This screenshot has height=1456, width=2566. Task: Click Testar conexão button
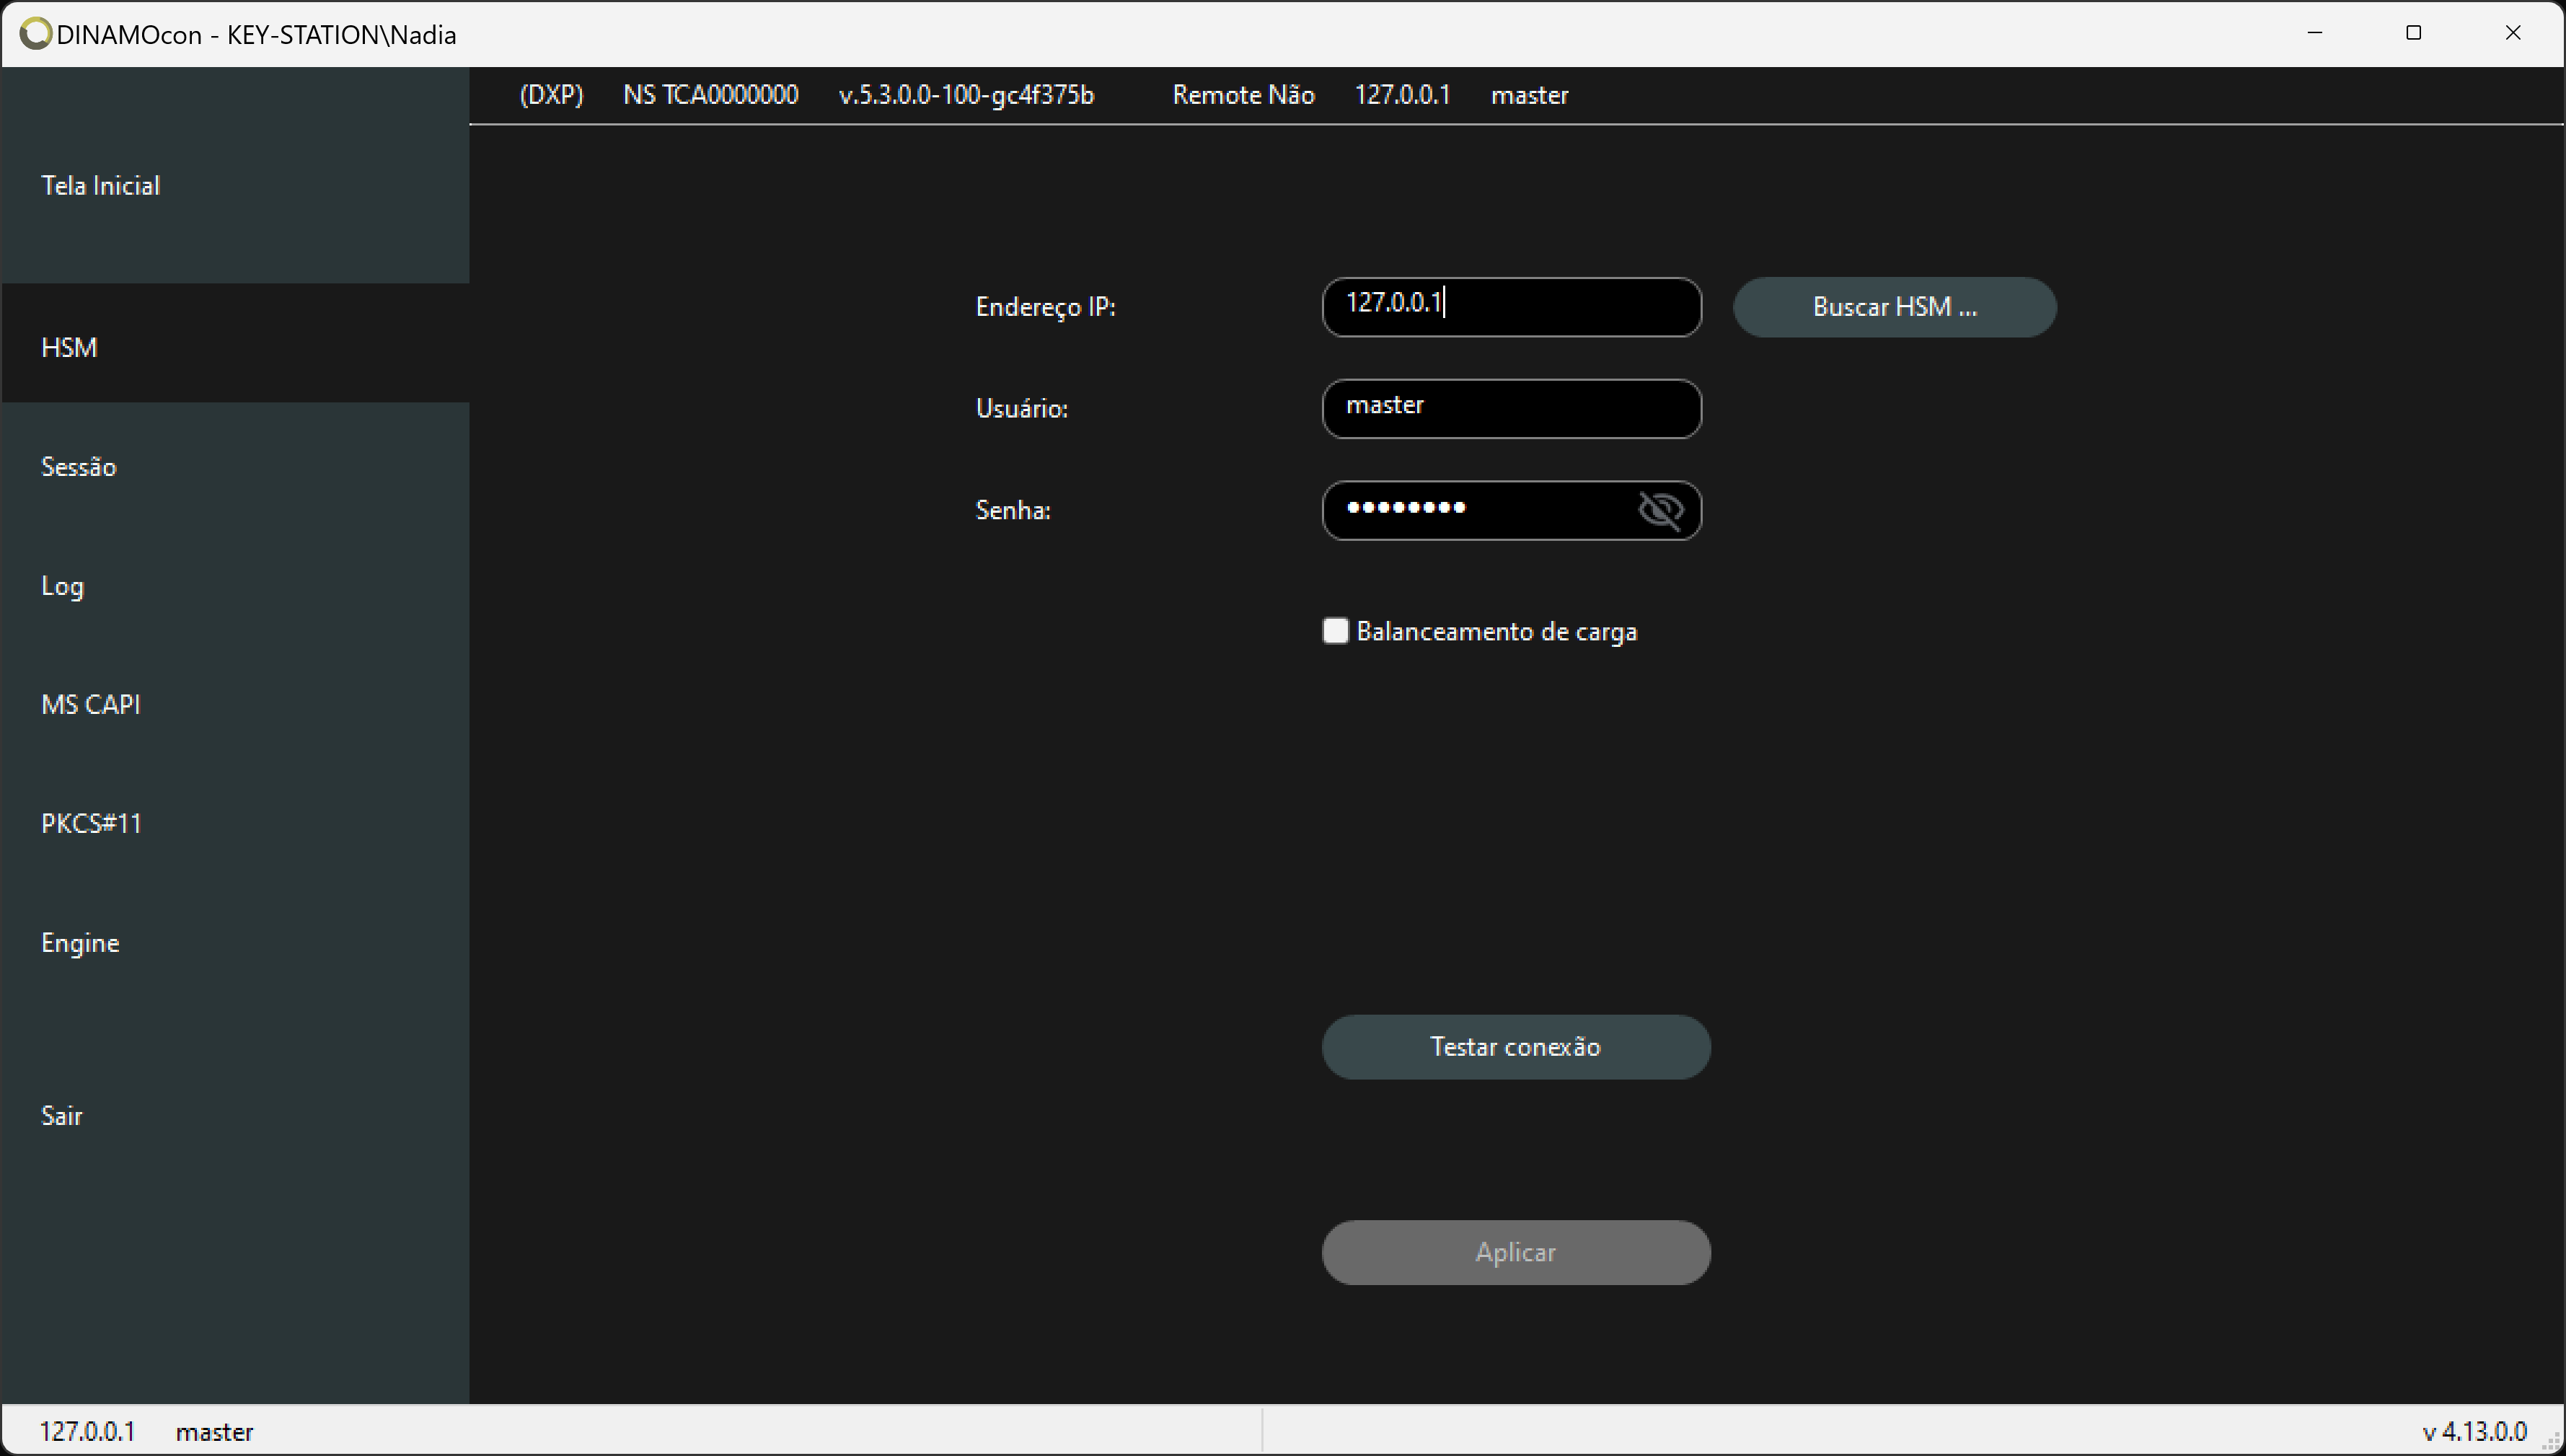1516,1047
